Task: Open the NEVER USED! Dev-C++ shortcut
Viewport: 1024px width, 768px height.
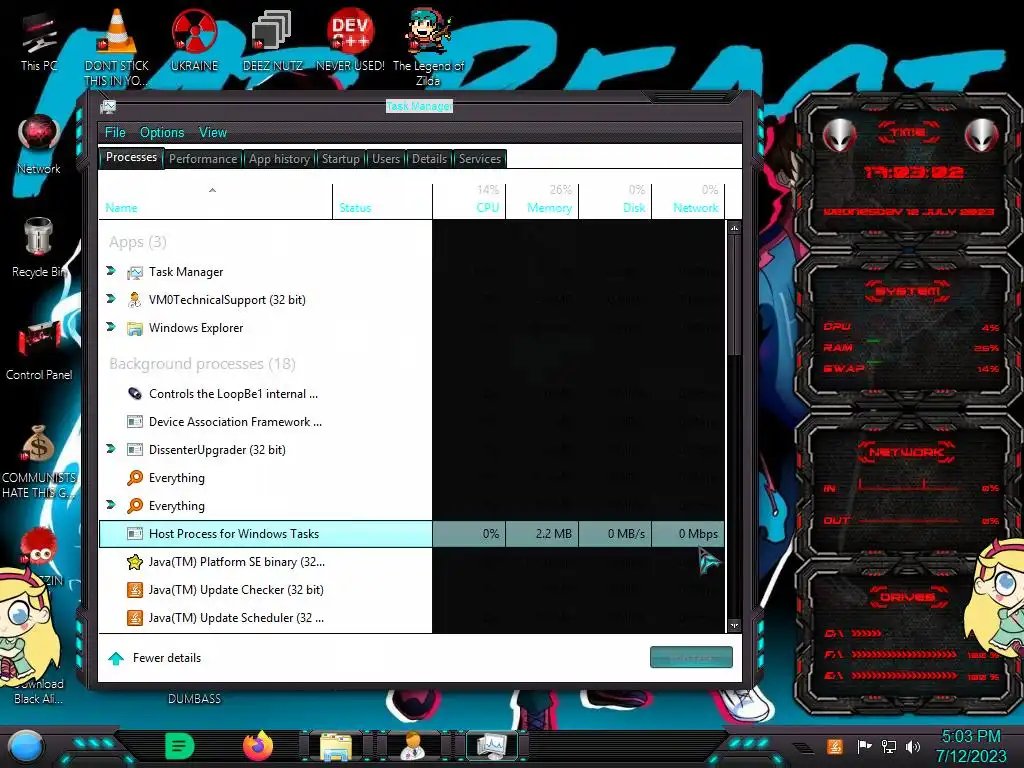Action: [350, 39]
